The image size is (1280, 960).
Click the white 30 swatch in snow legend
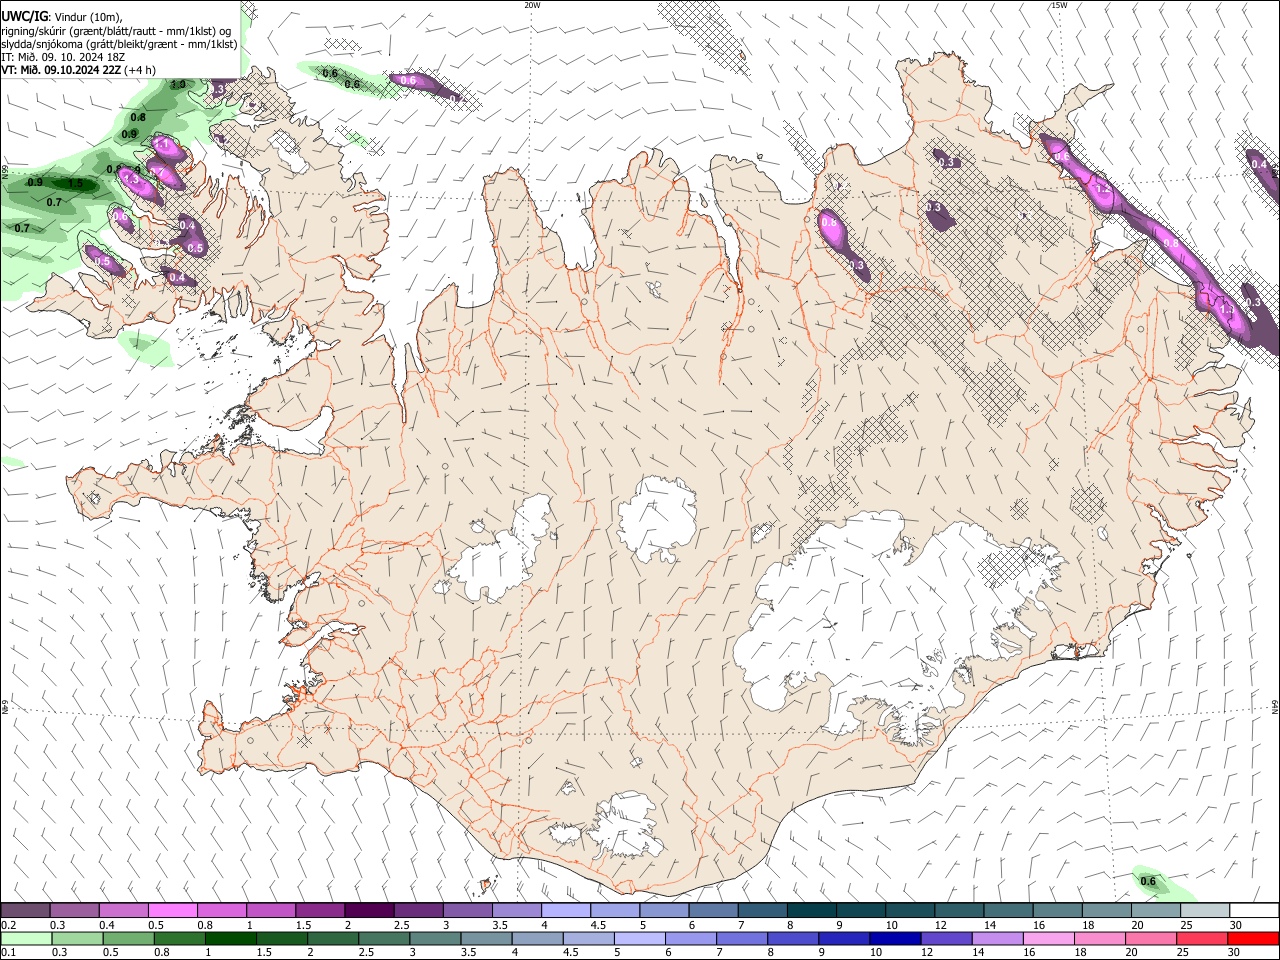click(1254, 911)
